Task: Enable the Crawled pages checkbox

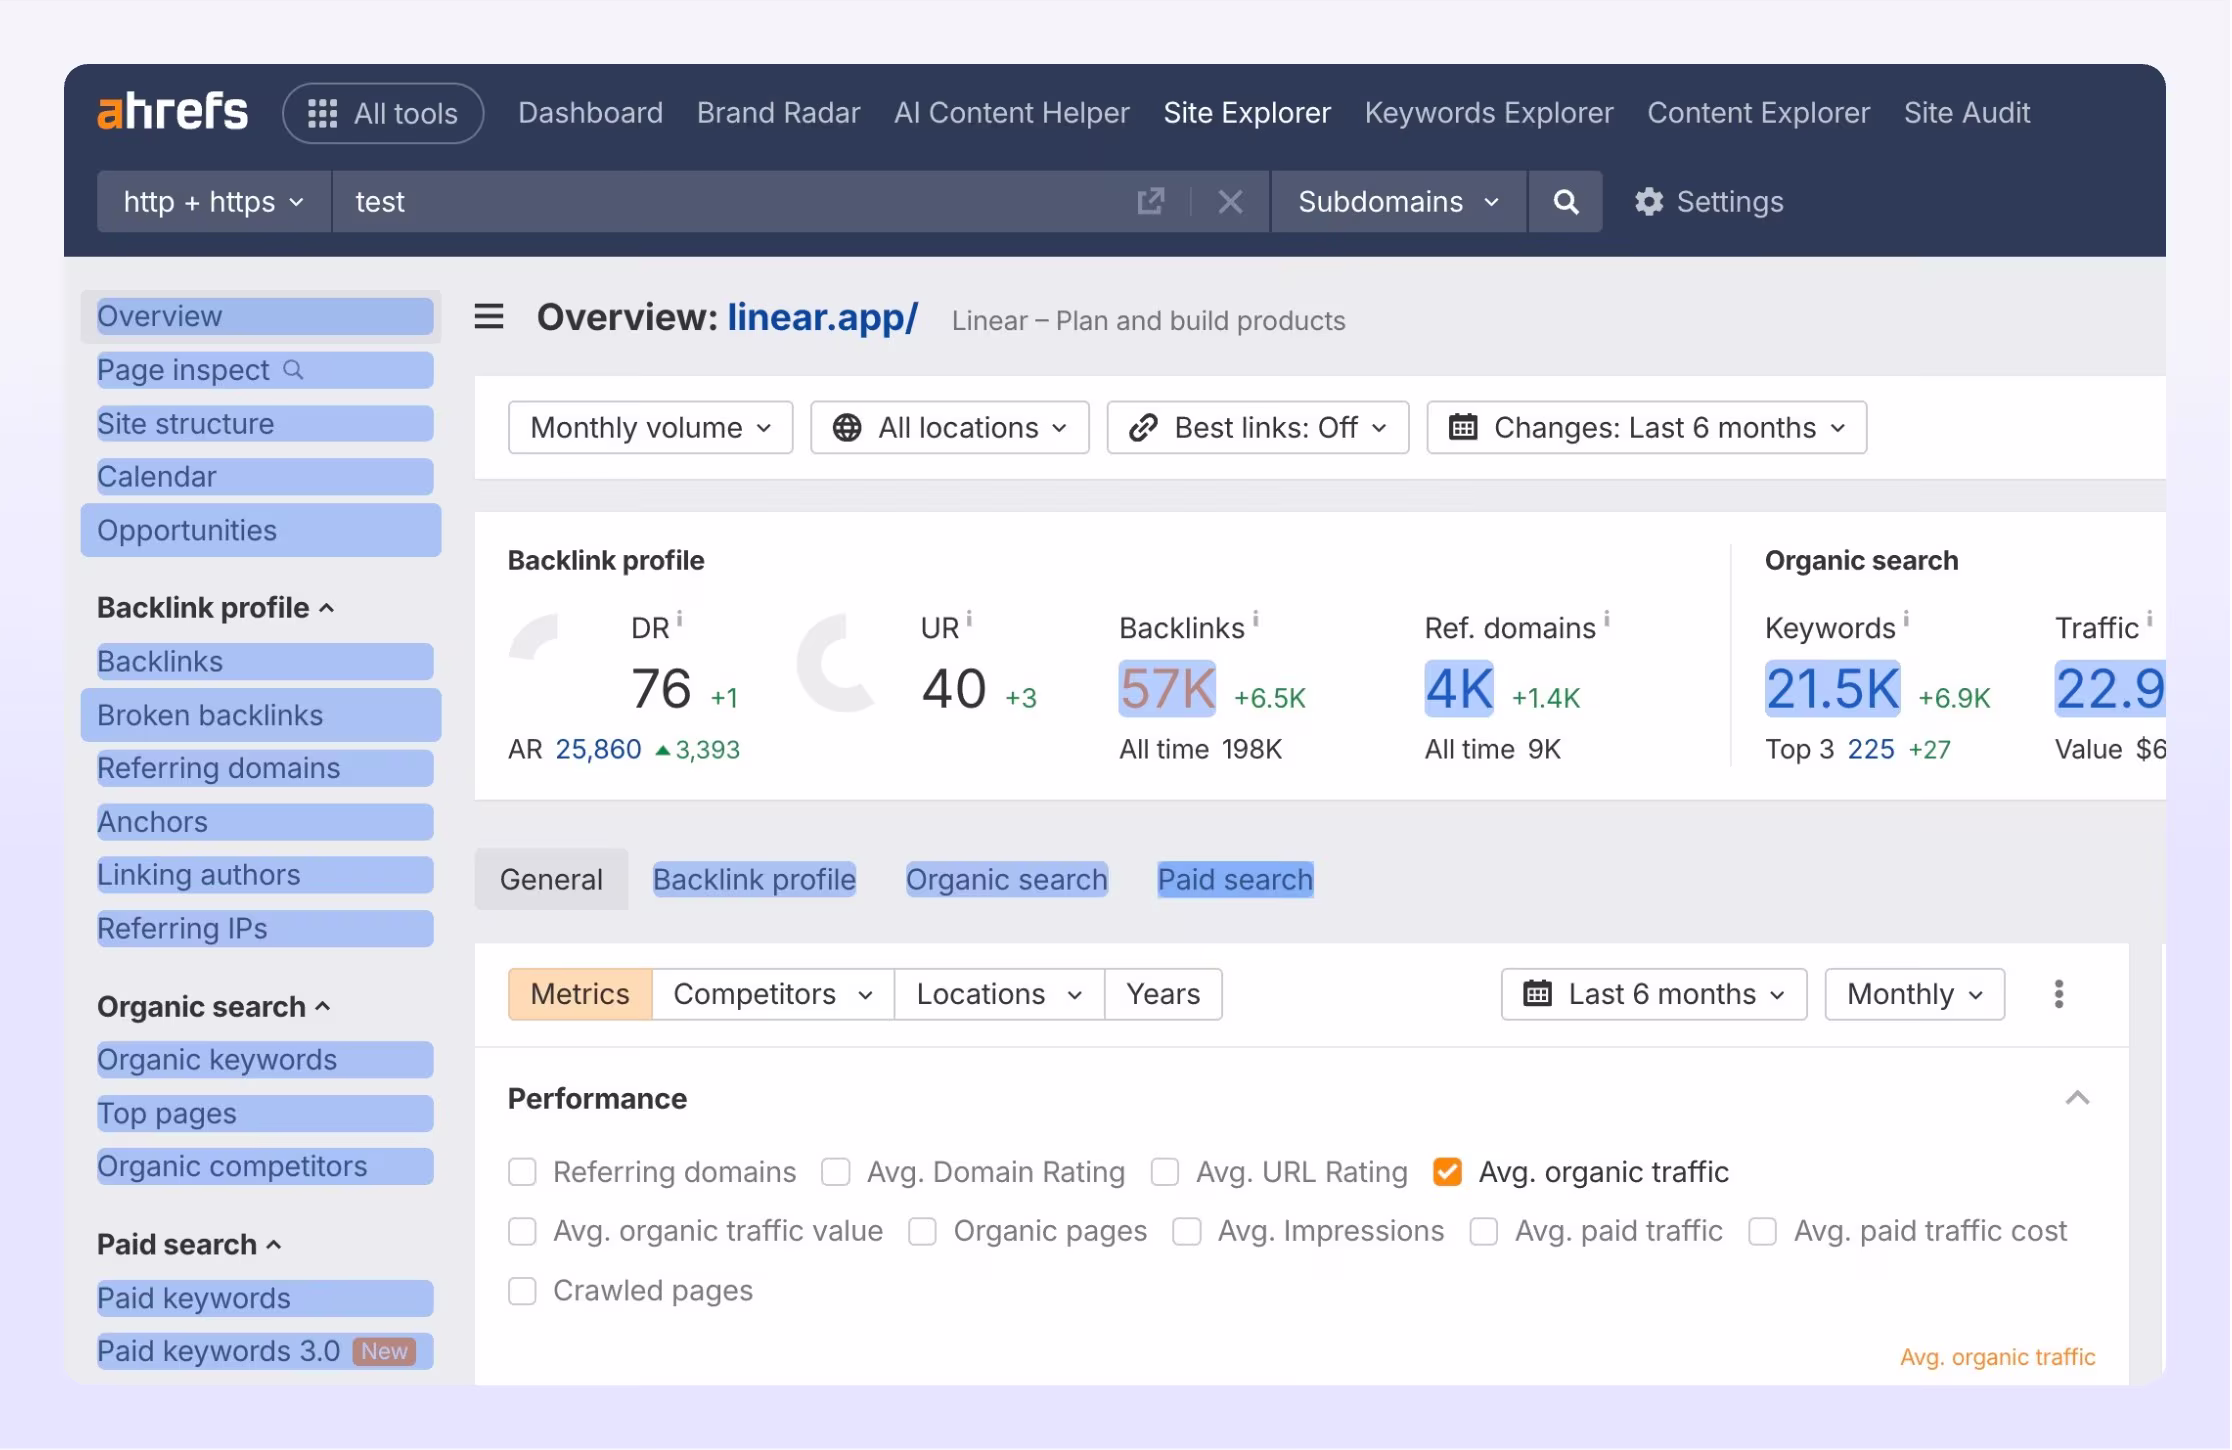Action: pos(522,1290)
